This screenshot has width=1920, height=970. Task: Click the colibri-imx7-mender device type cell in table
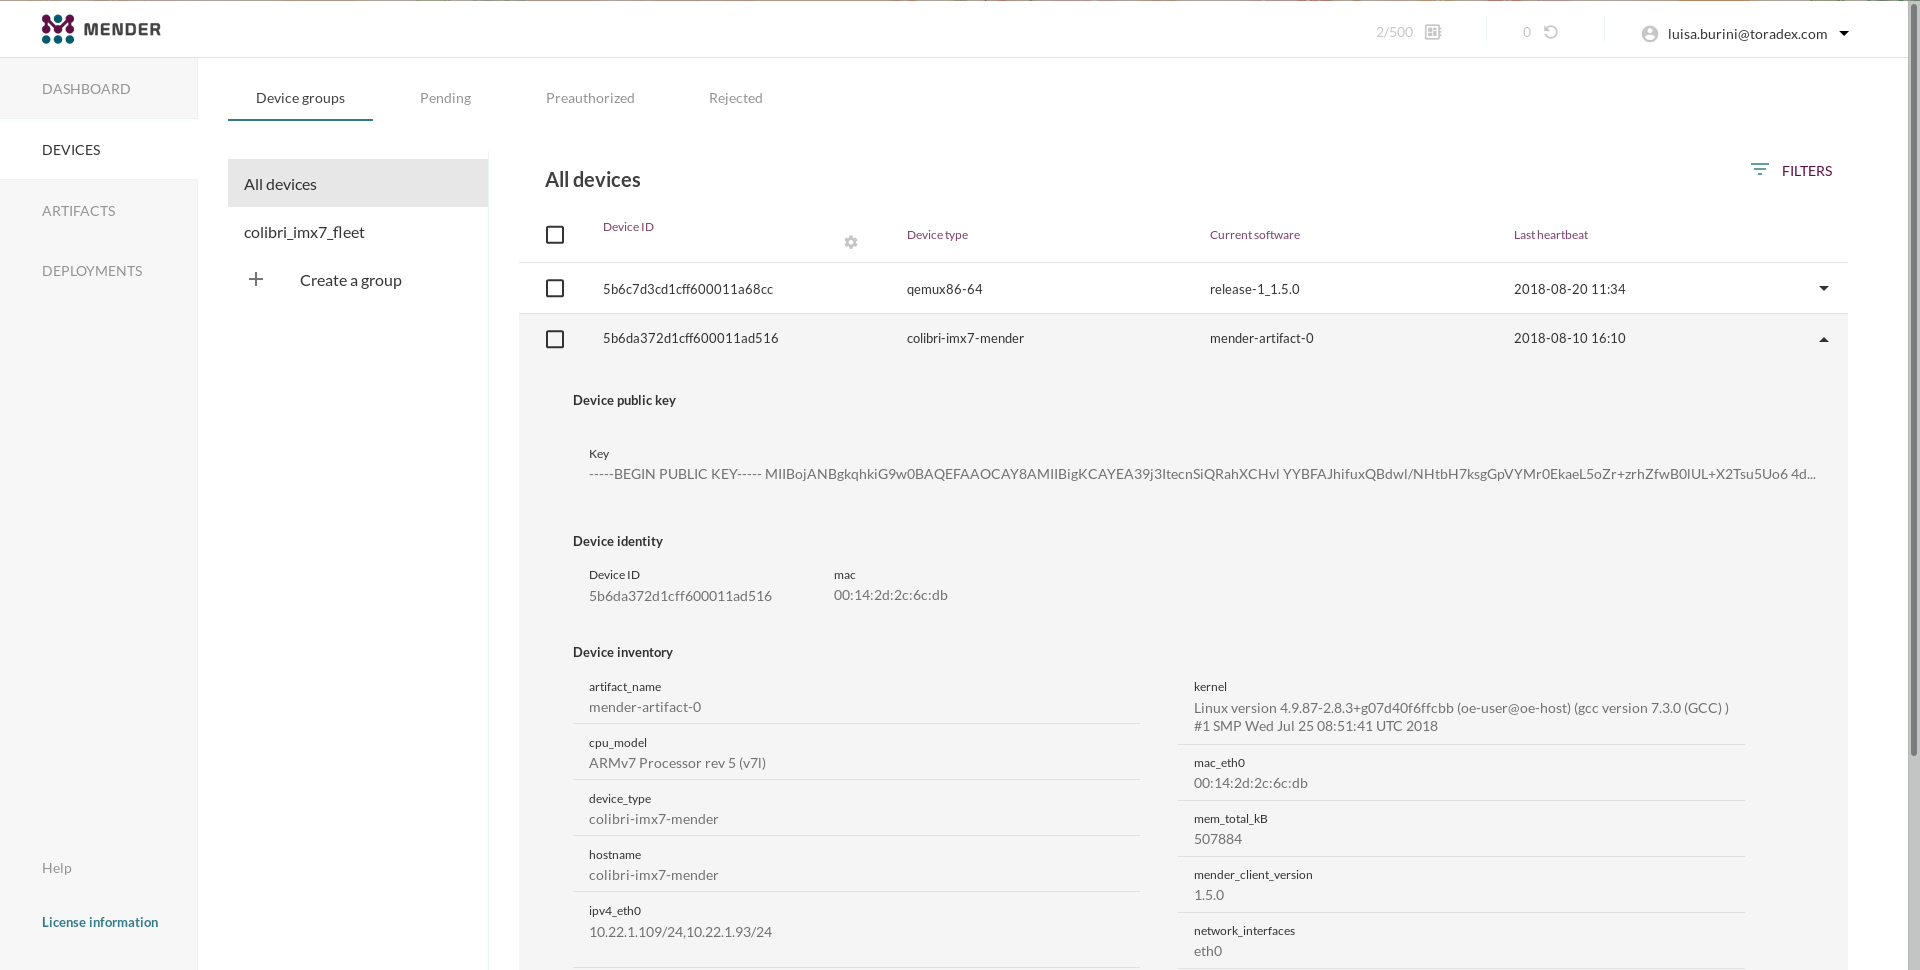[965, 338]
